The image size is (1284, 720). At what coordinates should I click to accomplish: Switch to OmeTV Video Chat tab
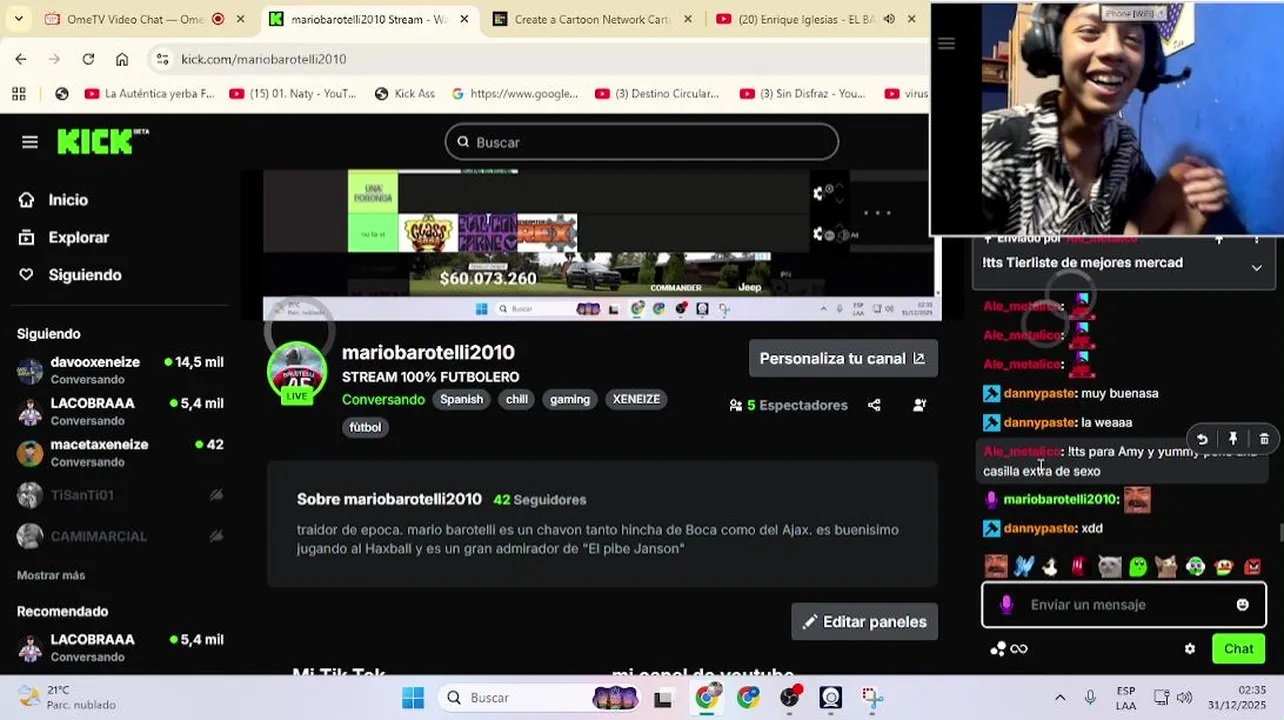pos(140,19)
